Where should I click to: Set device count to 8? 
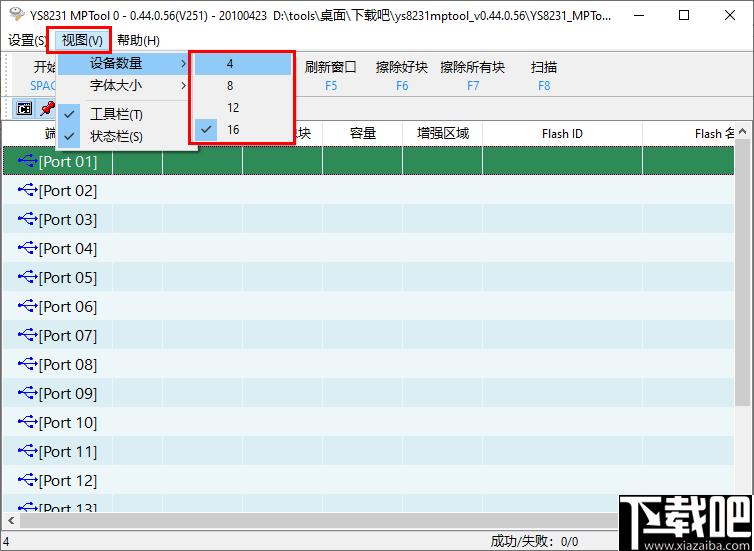pos(242,86)
